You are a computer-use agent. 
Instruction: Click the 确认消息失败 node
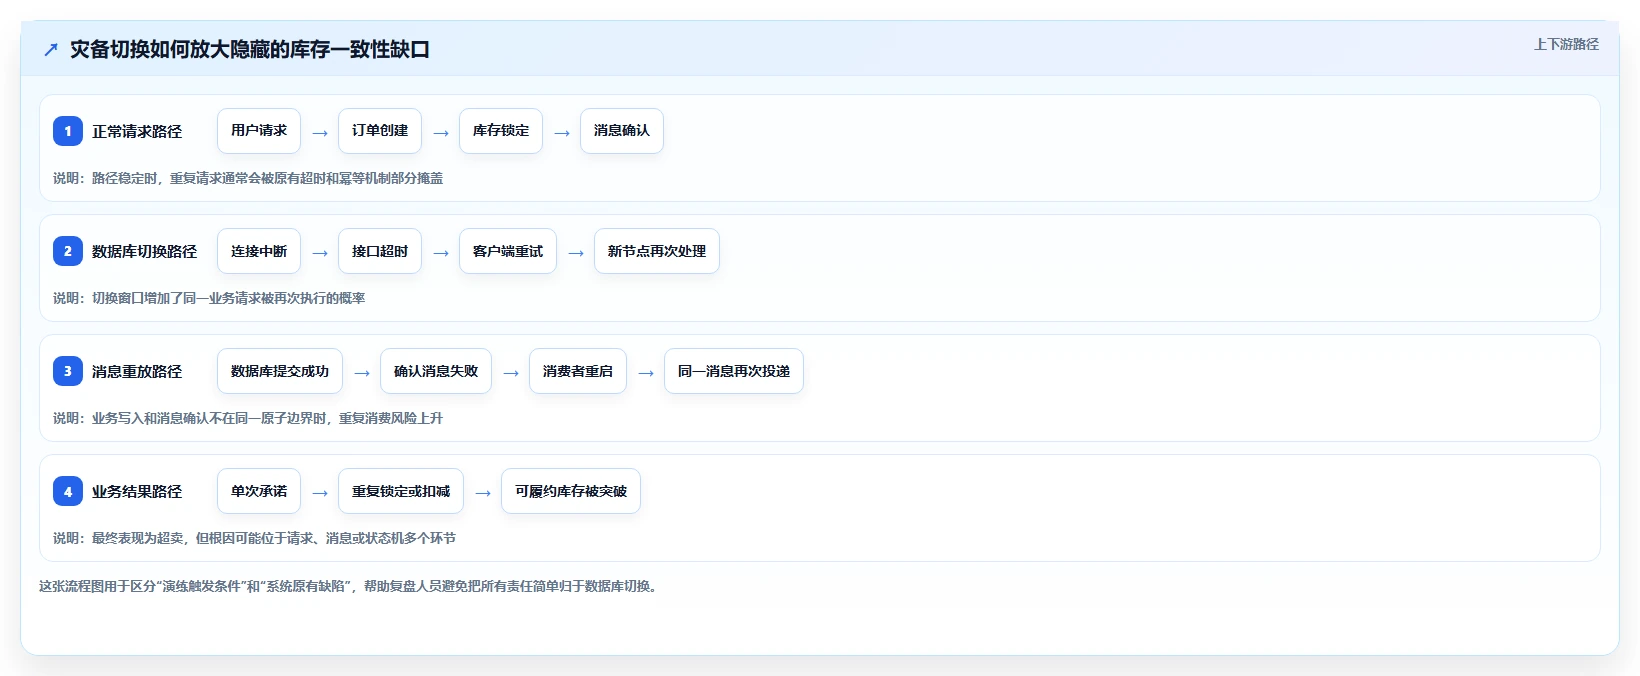point(436,371)
